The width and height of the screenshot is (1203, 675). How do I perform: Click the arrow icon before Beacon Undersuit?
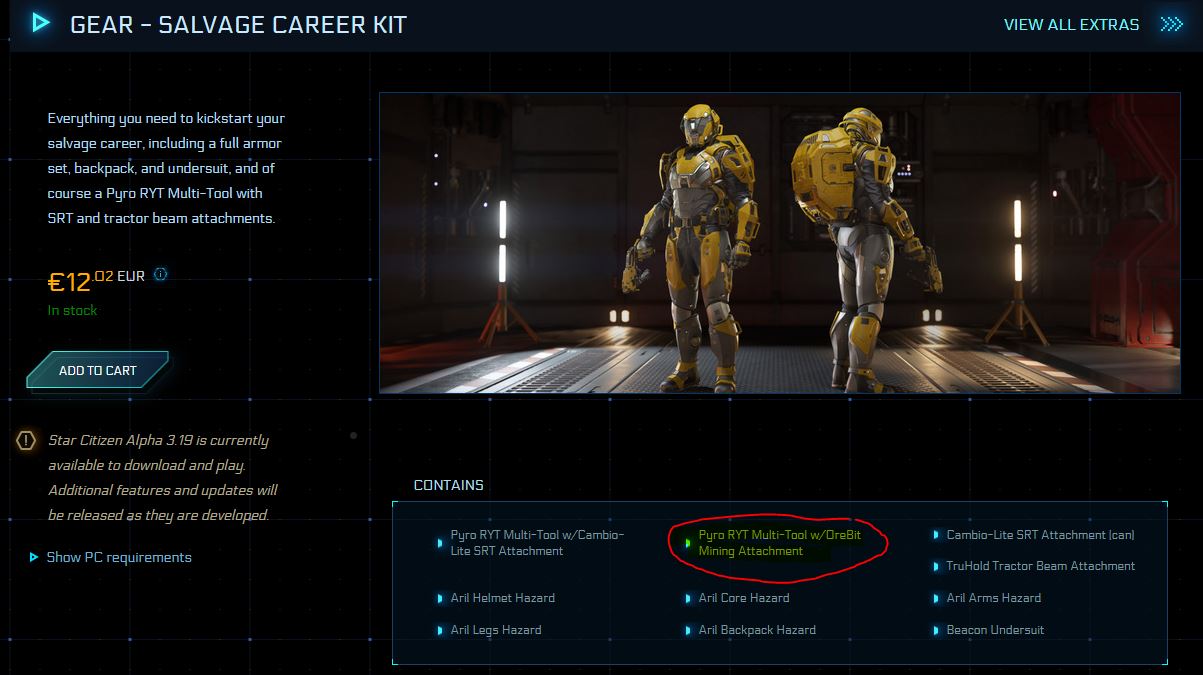point(935,630)
